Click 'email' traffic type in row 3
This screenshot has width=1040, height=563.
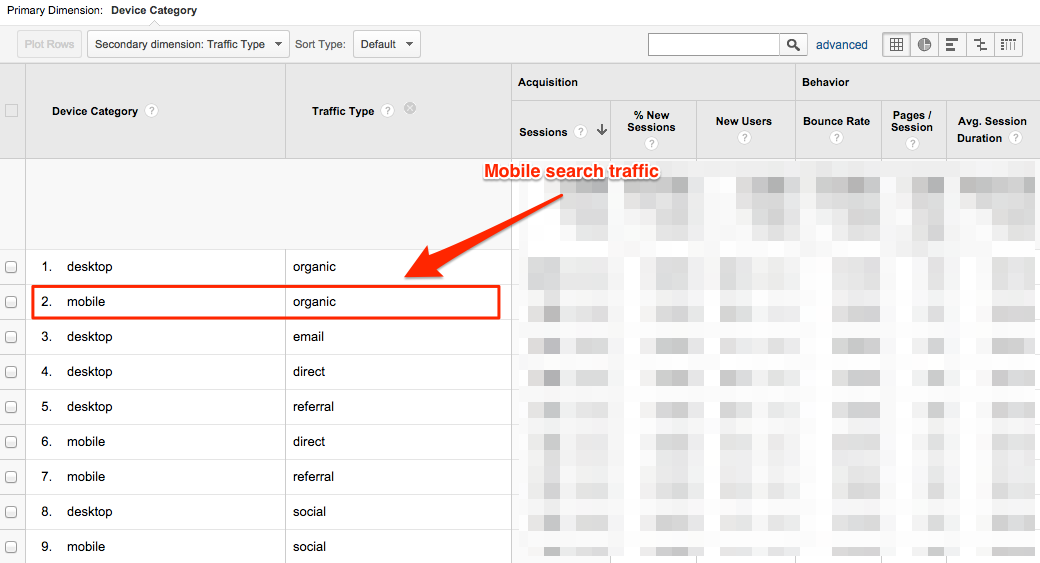[308, 337]
